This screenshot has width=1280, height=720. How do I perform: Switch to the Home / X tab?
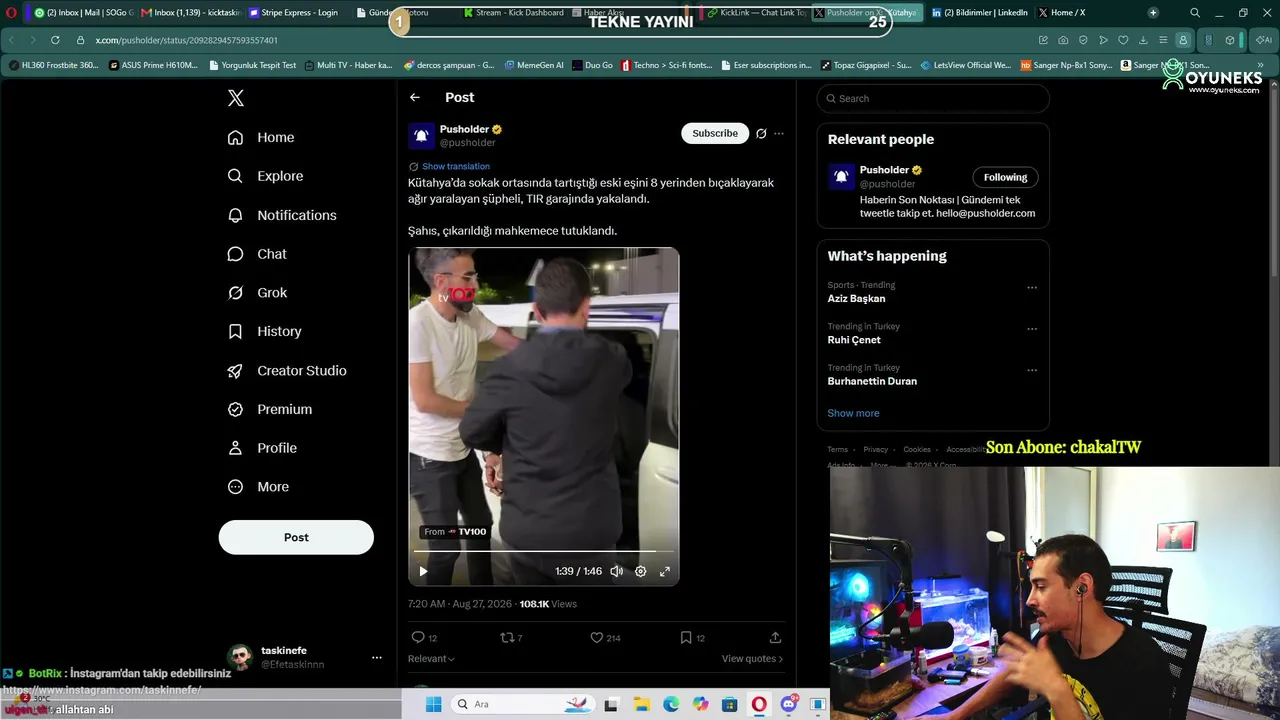point(1062,13)
